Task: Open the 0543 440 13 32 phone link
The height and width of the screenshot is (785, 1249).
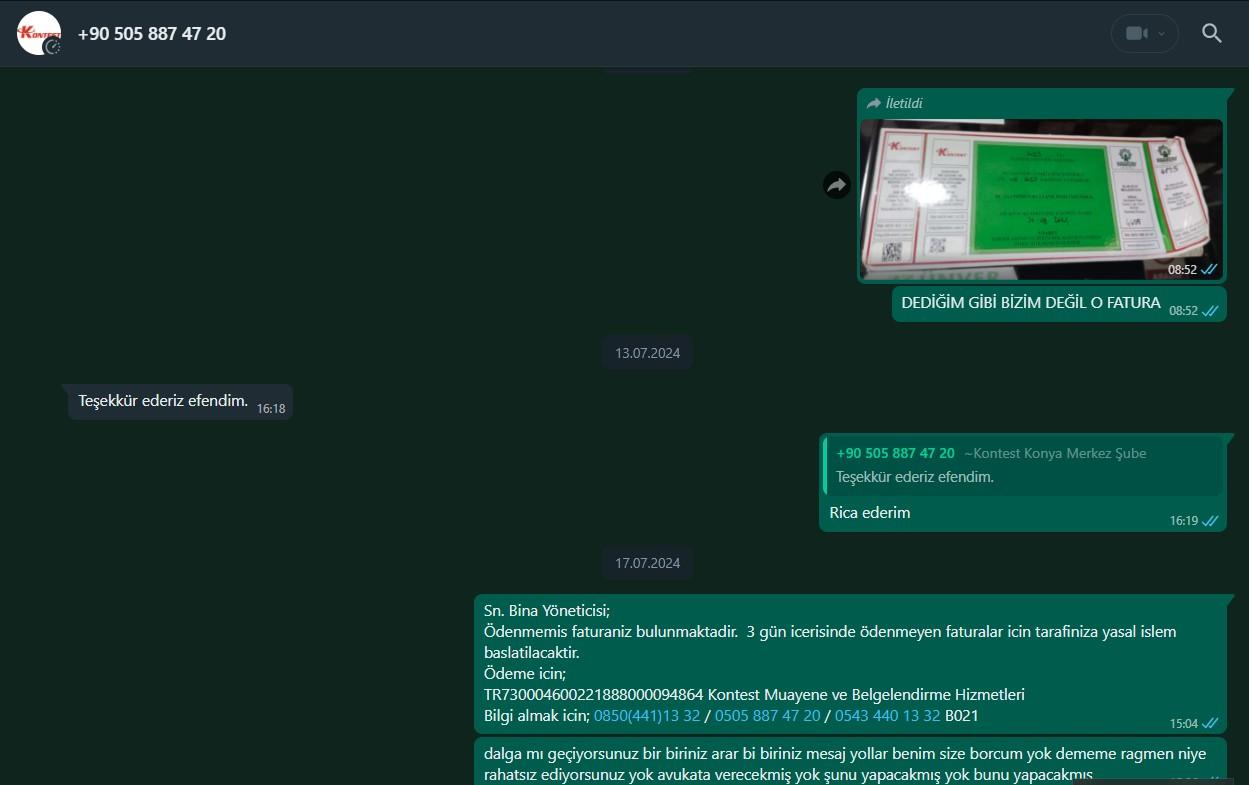Action: 887,715
